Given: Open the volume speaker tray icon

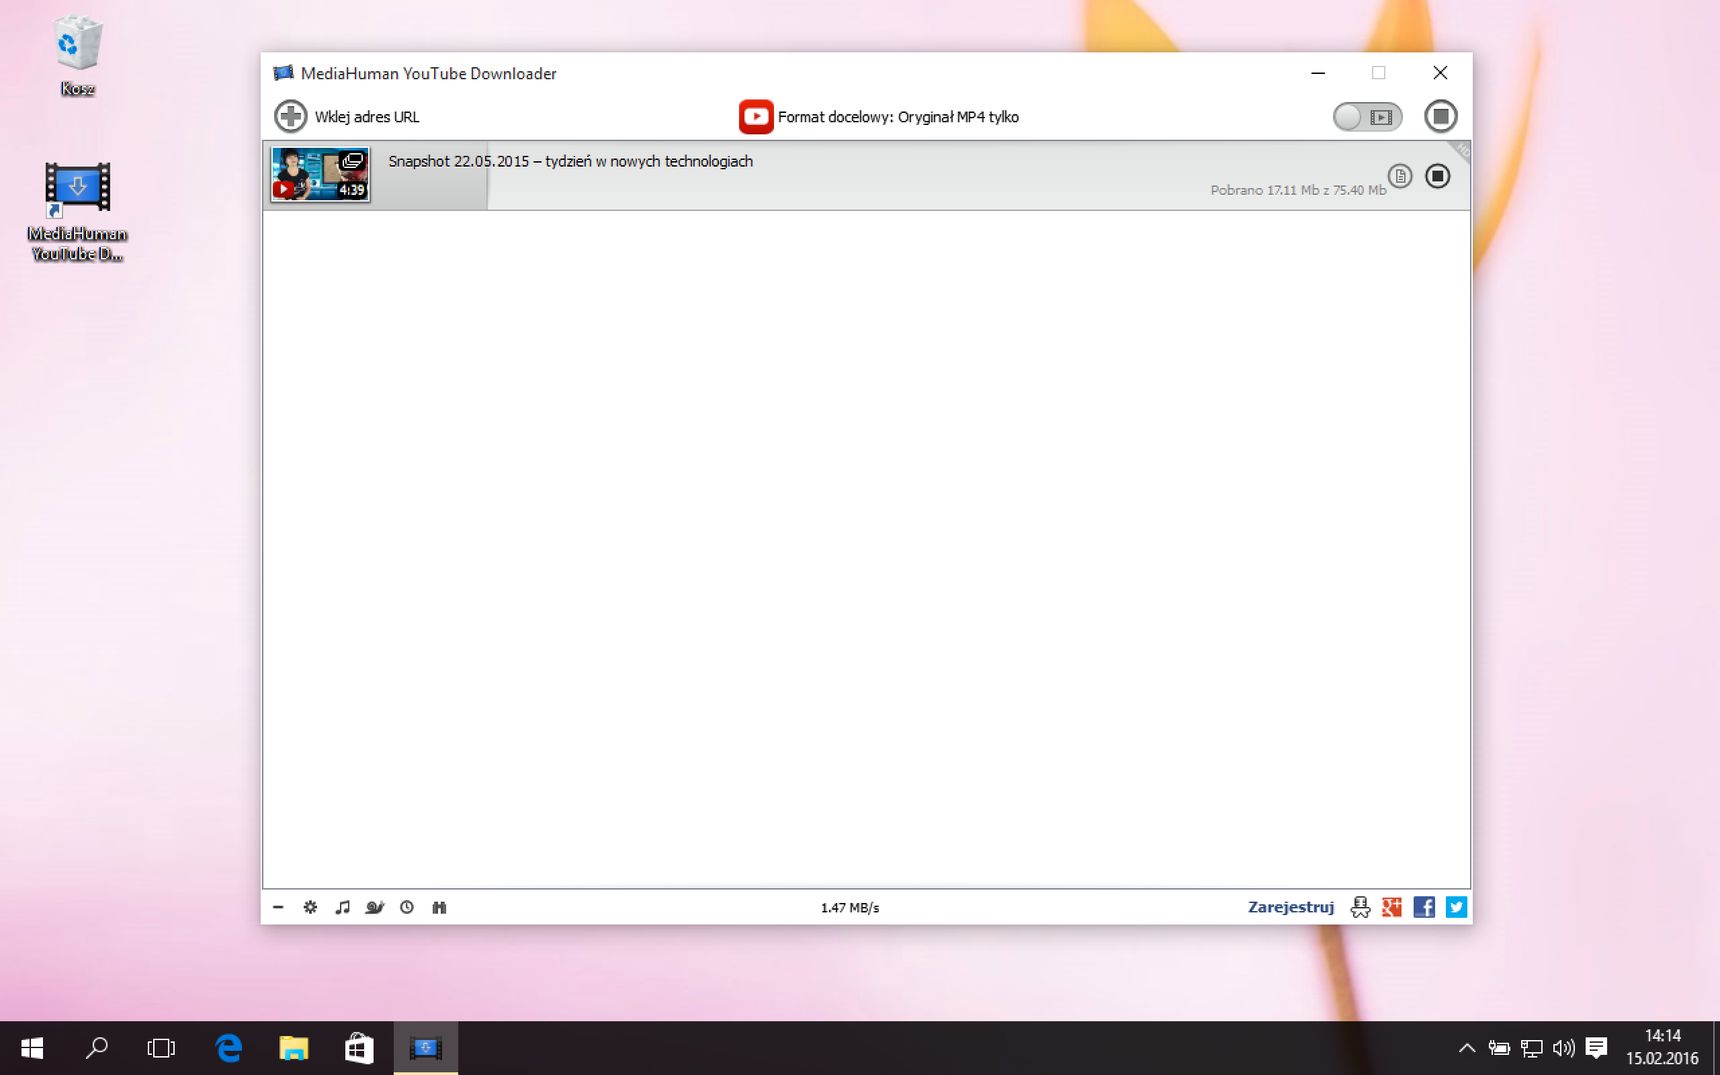Looking at the screenshot, I should point(1563,1048).
